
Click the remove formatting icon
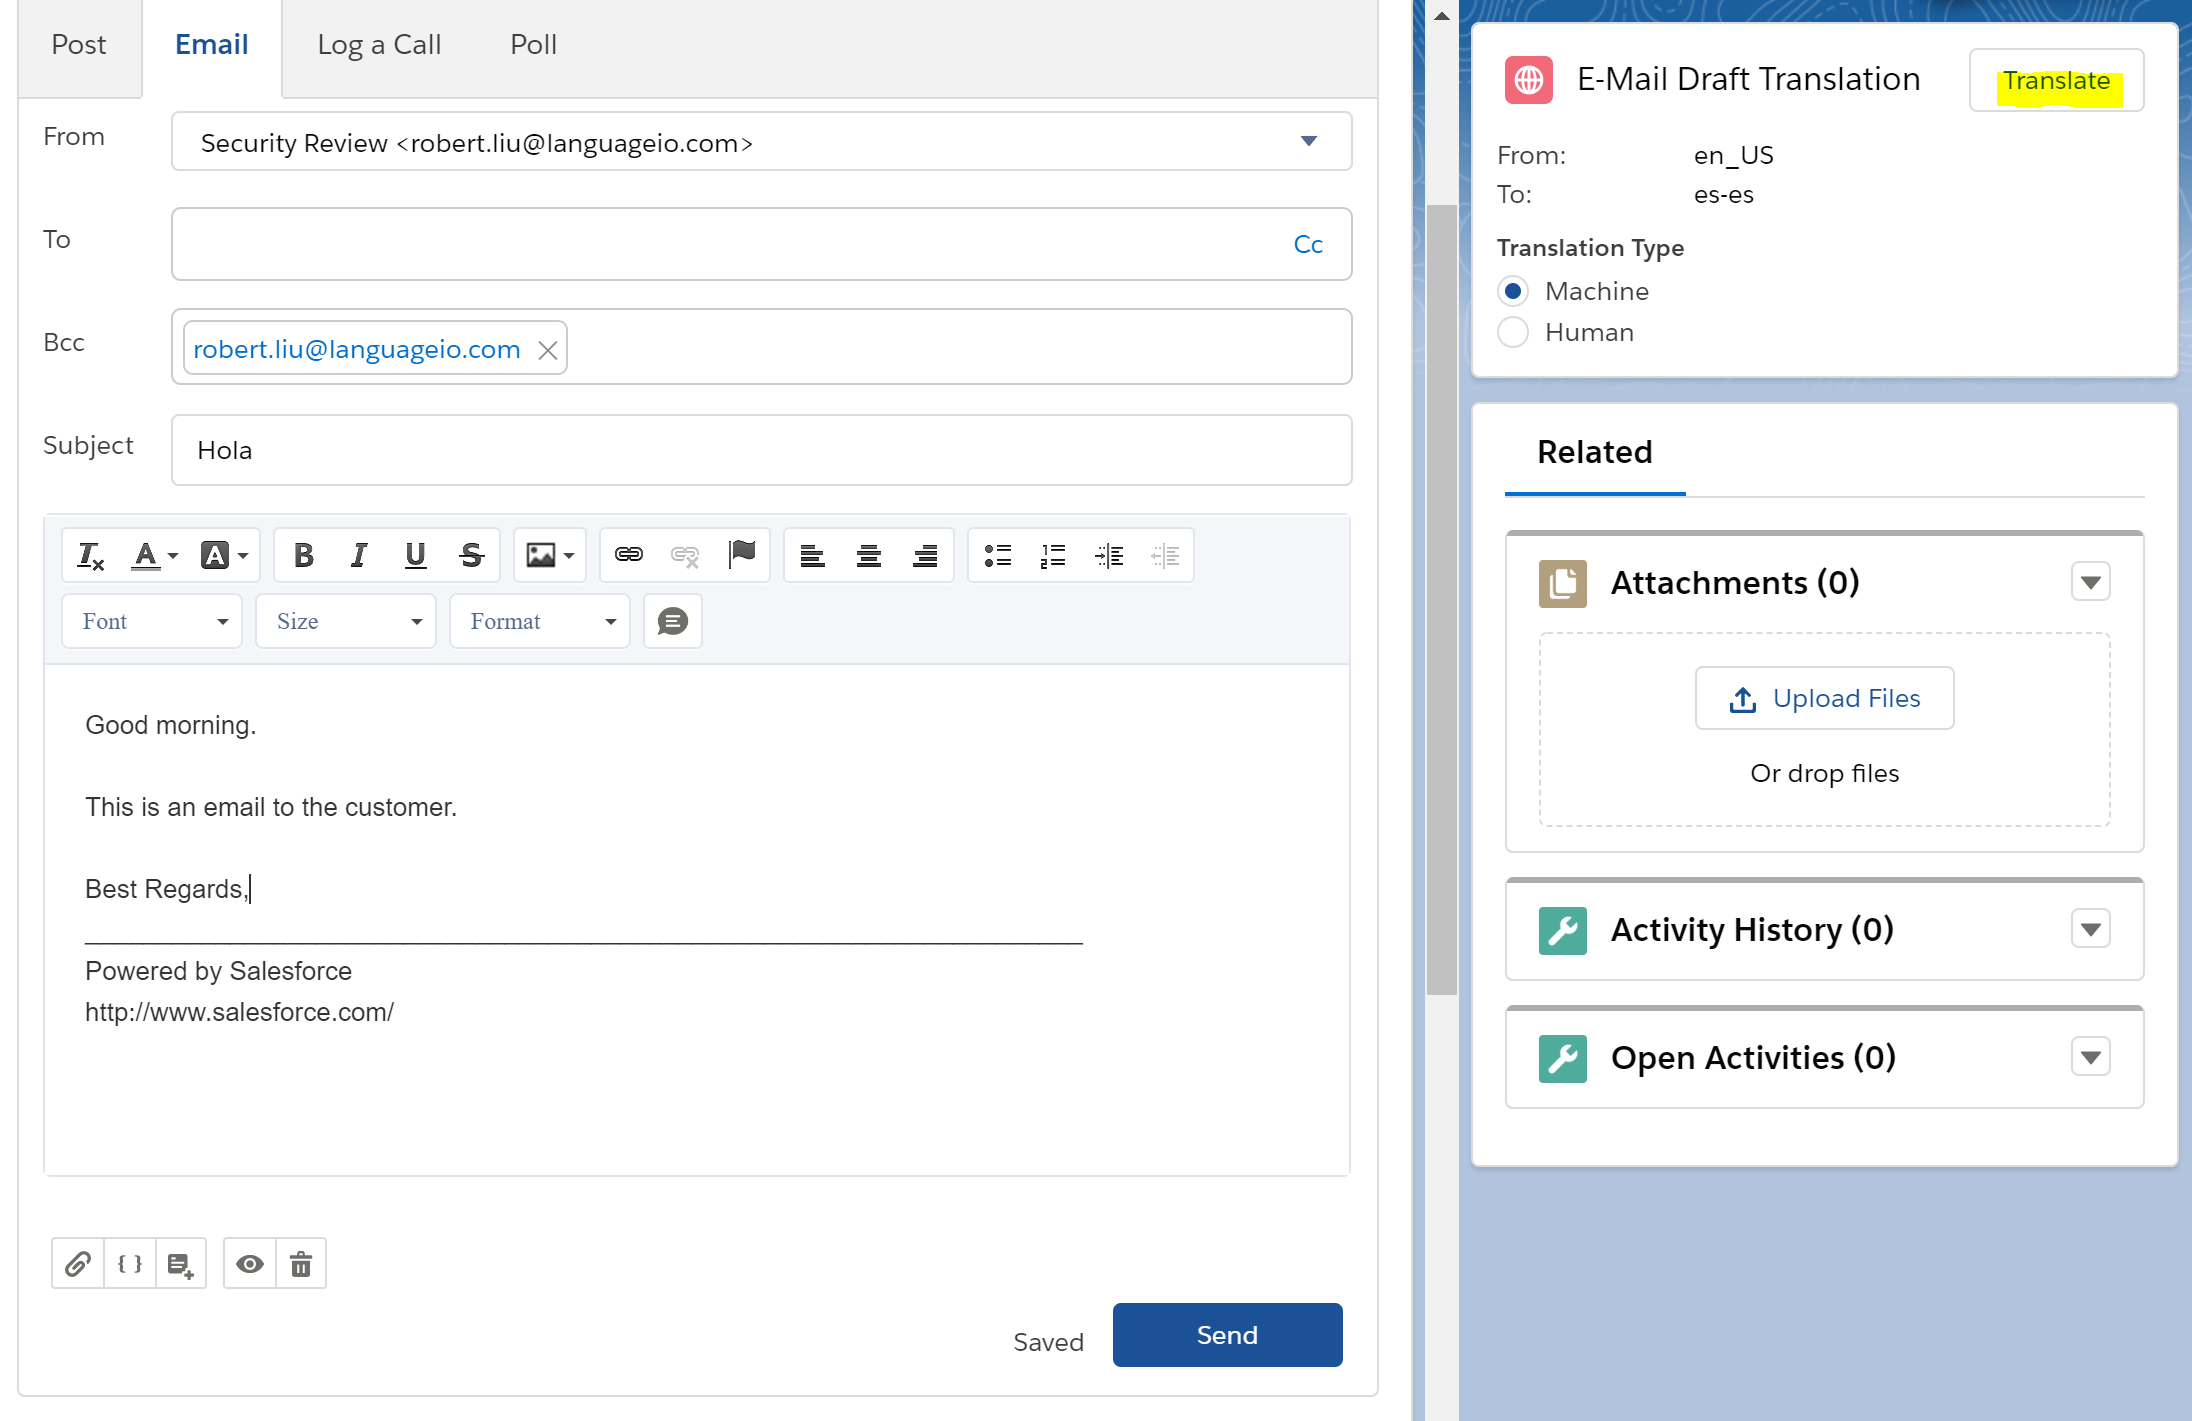click(x=90, y=555)
